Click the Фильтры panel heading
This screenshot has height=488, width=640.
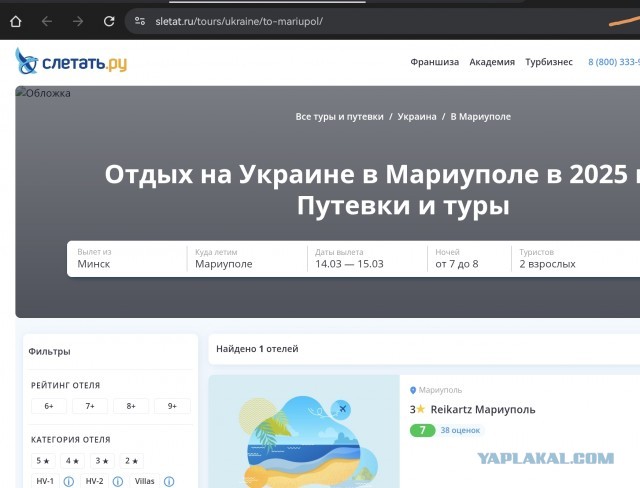pyautogui.click(x=49, y=351)
